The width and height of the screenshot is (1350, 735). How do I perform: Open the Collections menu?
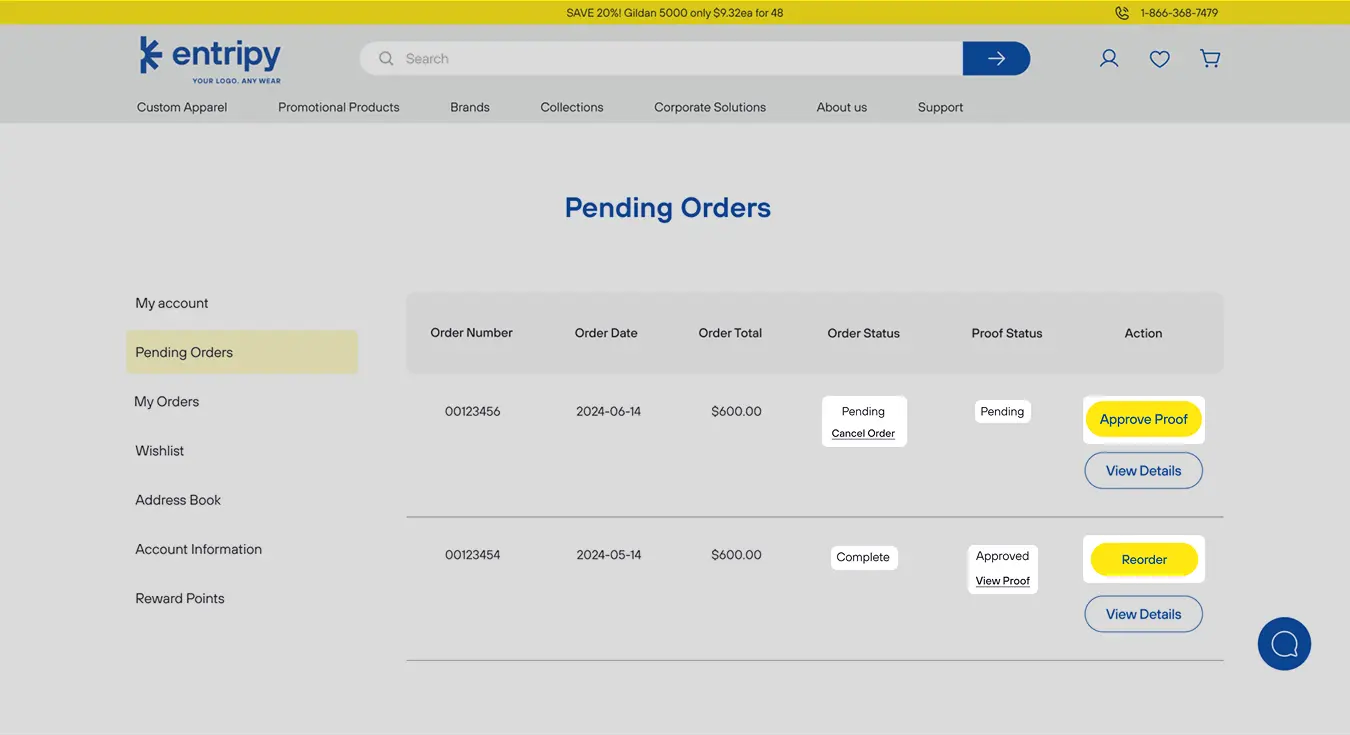click(572, 107)
